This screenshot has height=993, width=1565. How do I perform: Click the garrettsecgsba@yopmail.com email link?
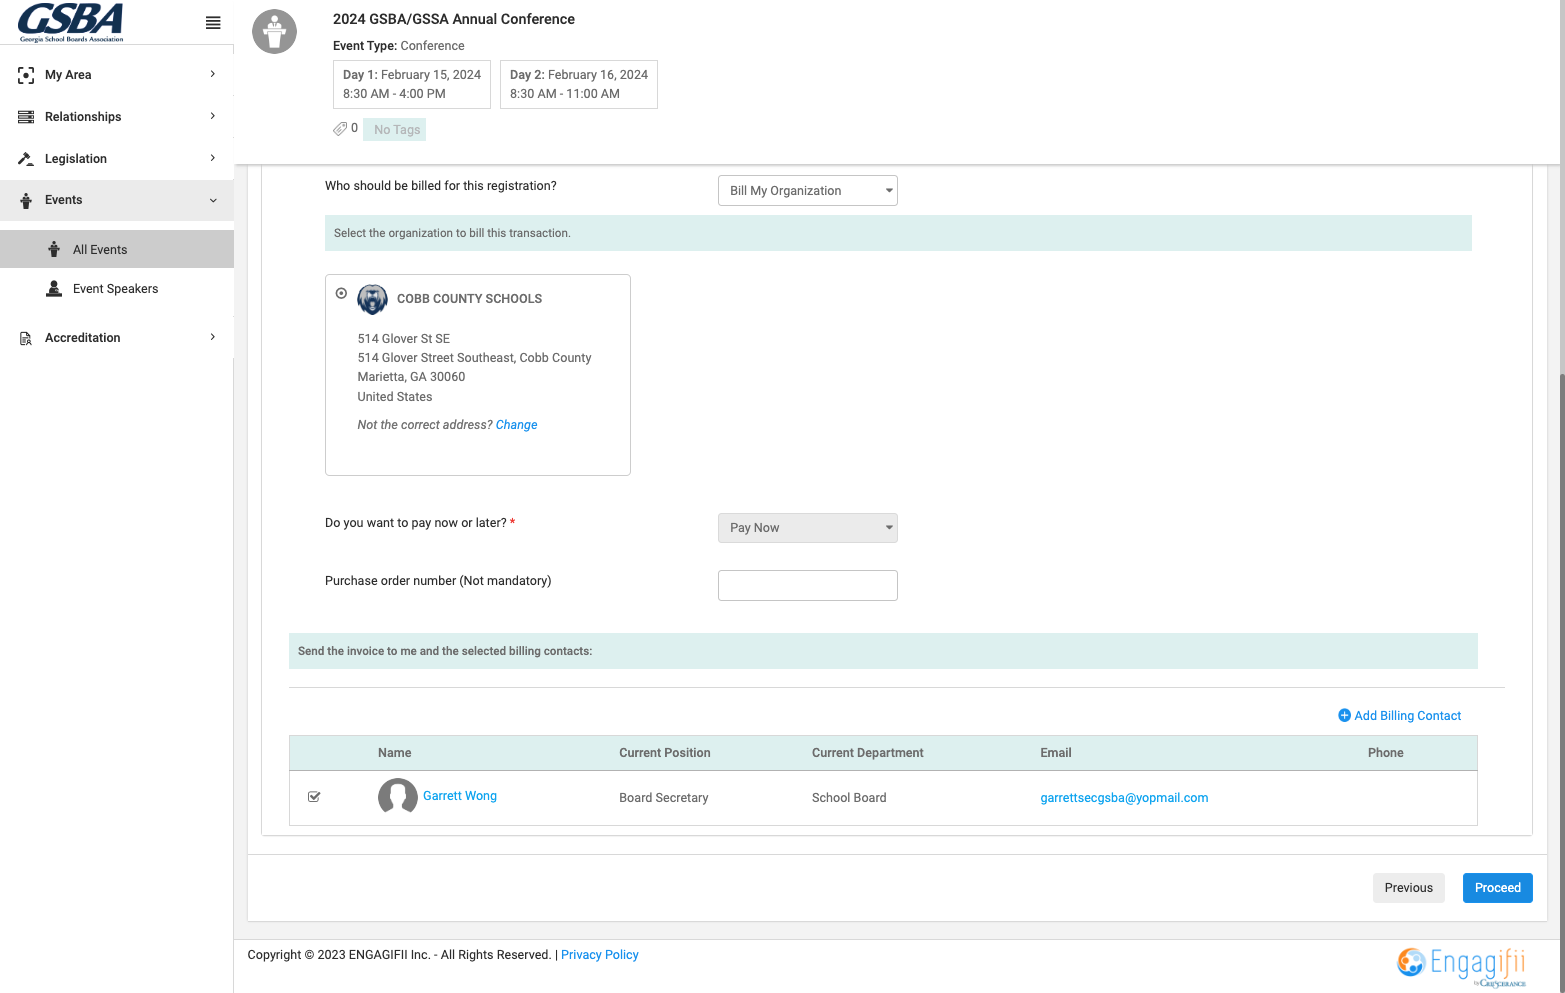(1124, 798)
